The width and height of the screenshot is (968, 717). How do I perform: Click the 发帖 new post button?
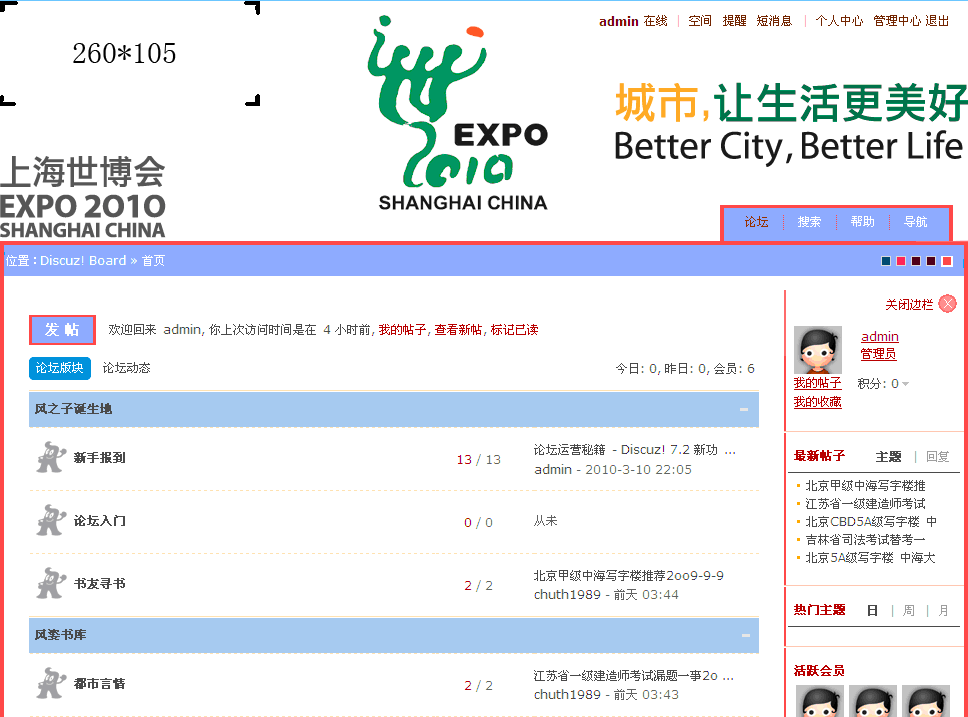pos(62,330)
